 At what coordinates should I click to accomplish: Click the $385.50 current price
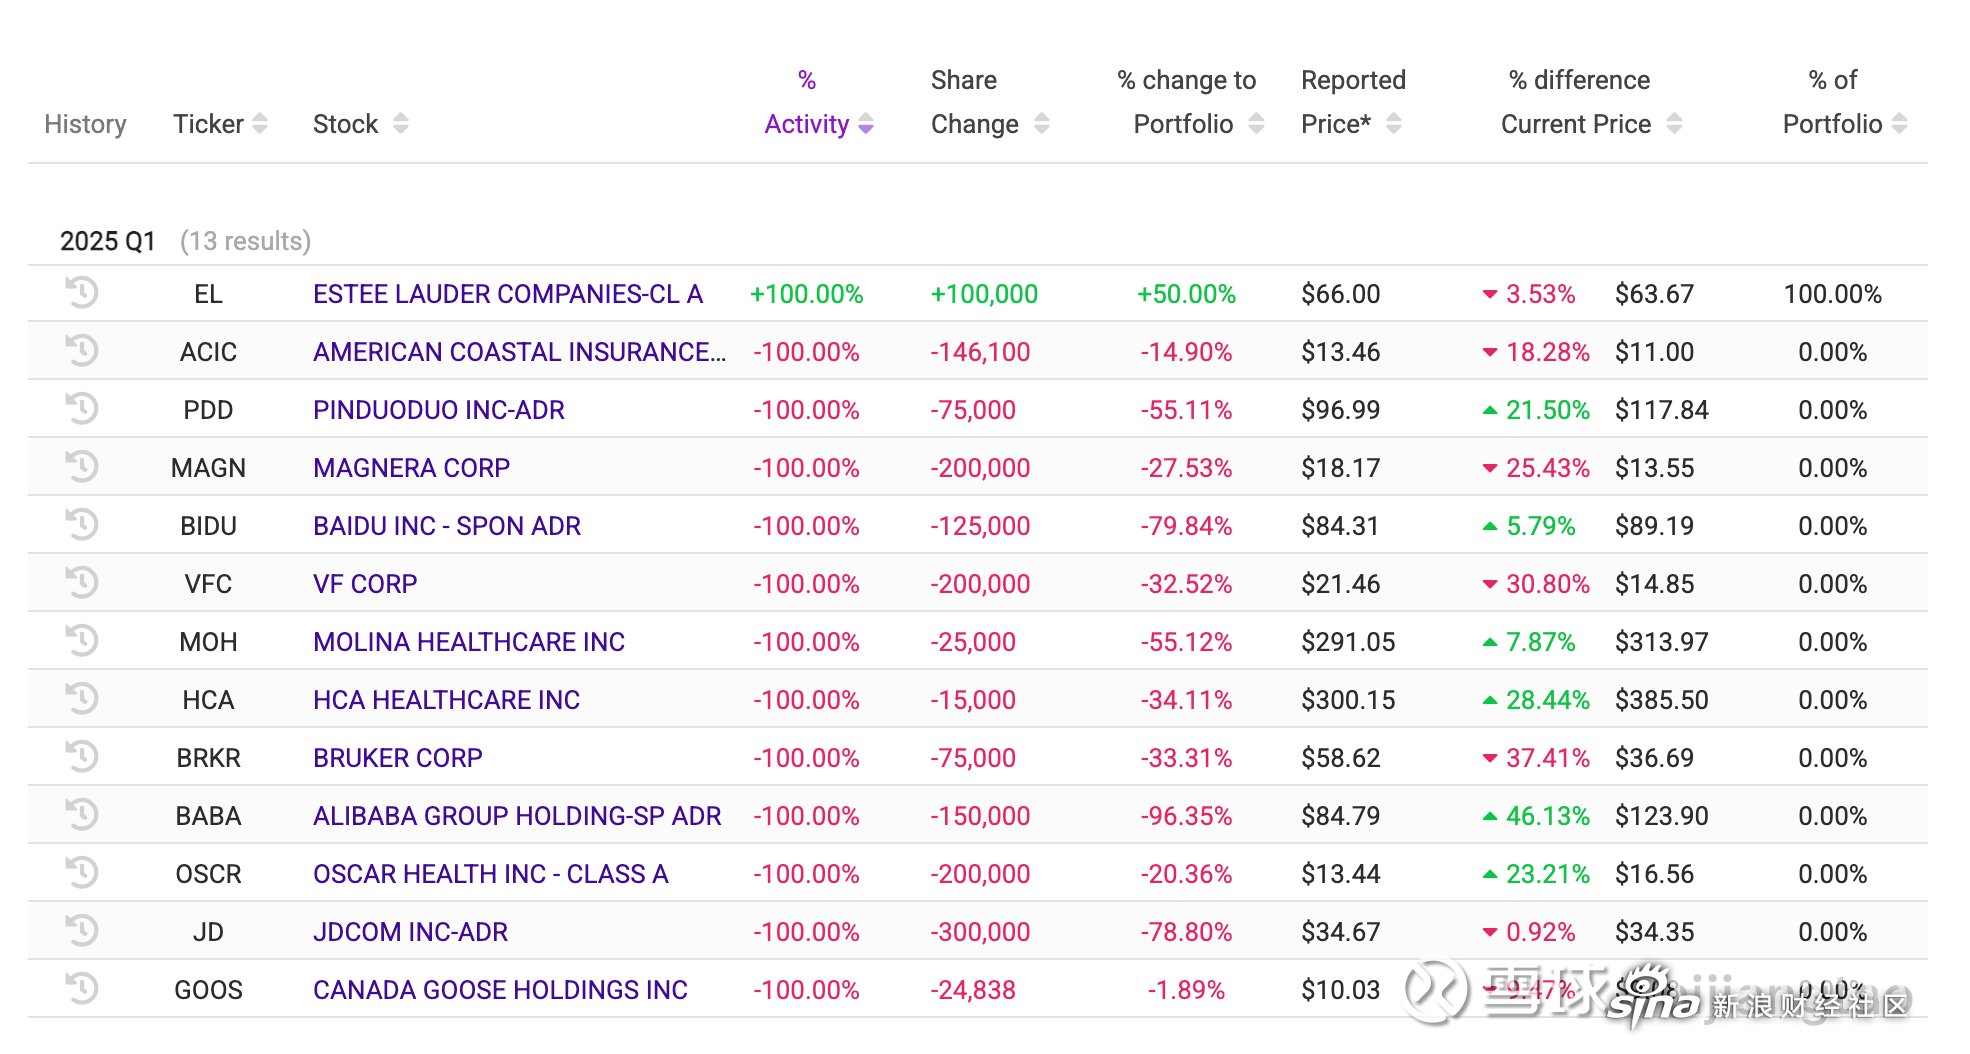pyautogui.click(x=1661, y=700)
